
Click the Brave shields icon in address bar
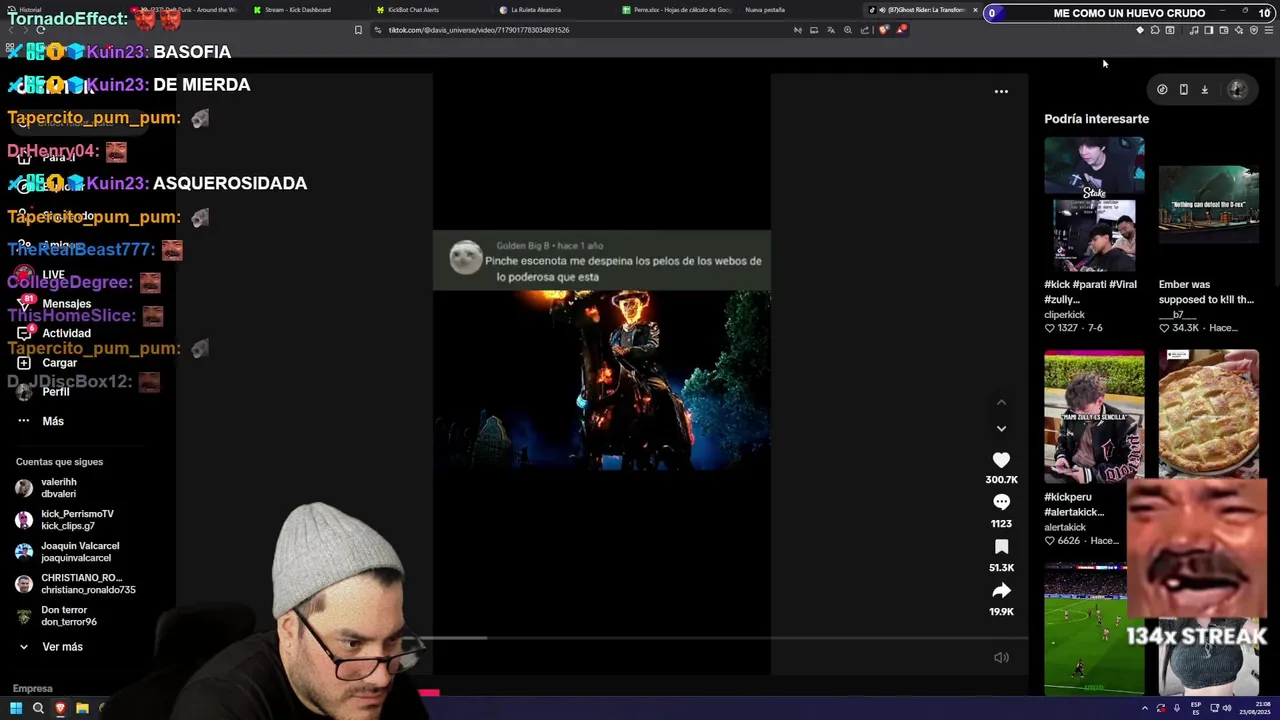click(x=884, y=30)
